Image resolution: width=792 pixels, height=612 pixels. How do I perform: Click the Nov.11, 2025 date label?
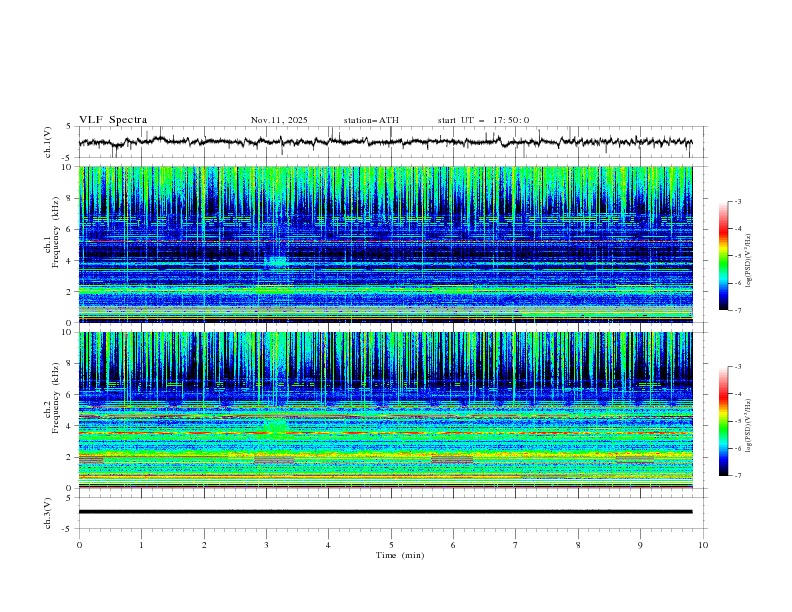(279, 120)
